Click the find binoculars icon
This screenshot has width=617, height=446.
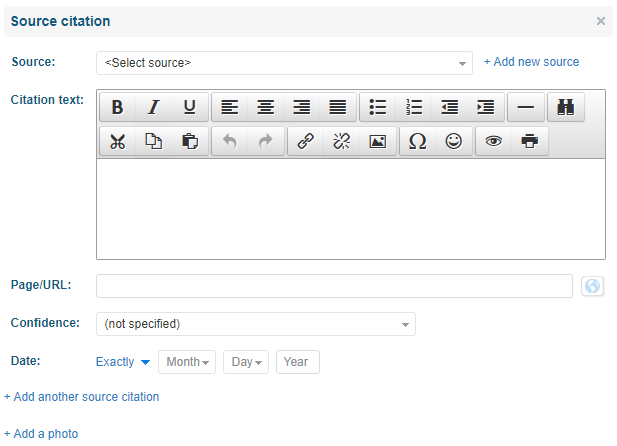coord(566,107)
